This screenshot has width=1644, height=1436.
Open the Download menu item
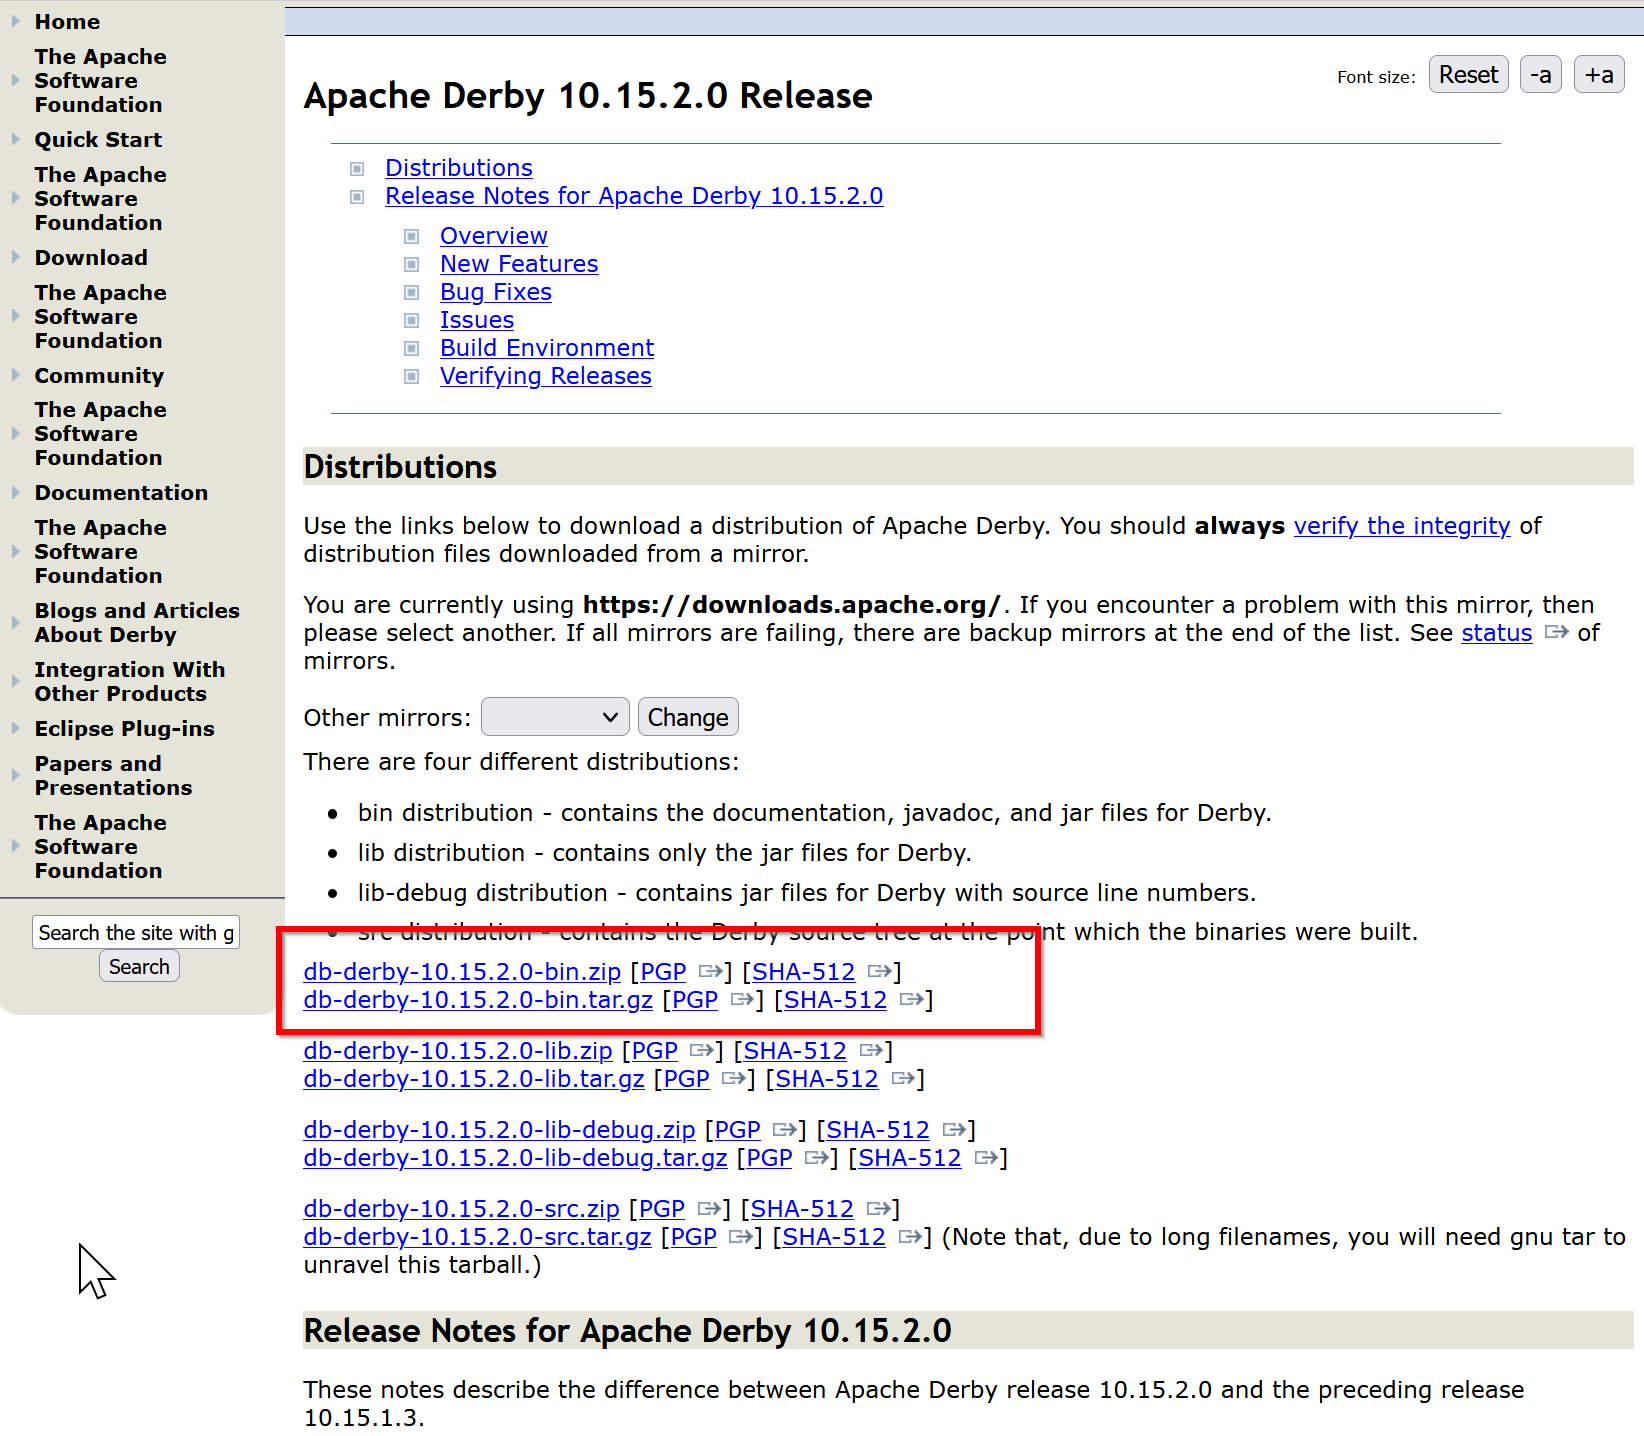pos(91,257)
